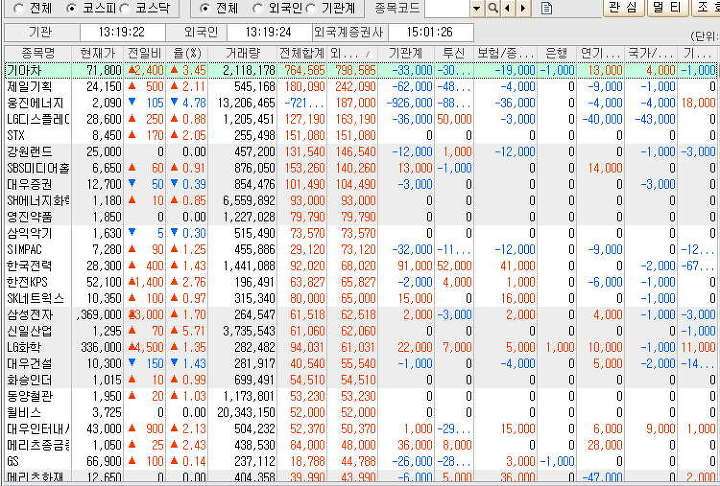Open the document list icon

pyautogui.click(x=546, y=8)
